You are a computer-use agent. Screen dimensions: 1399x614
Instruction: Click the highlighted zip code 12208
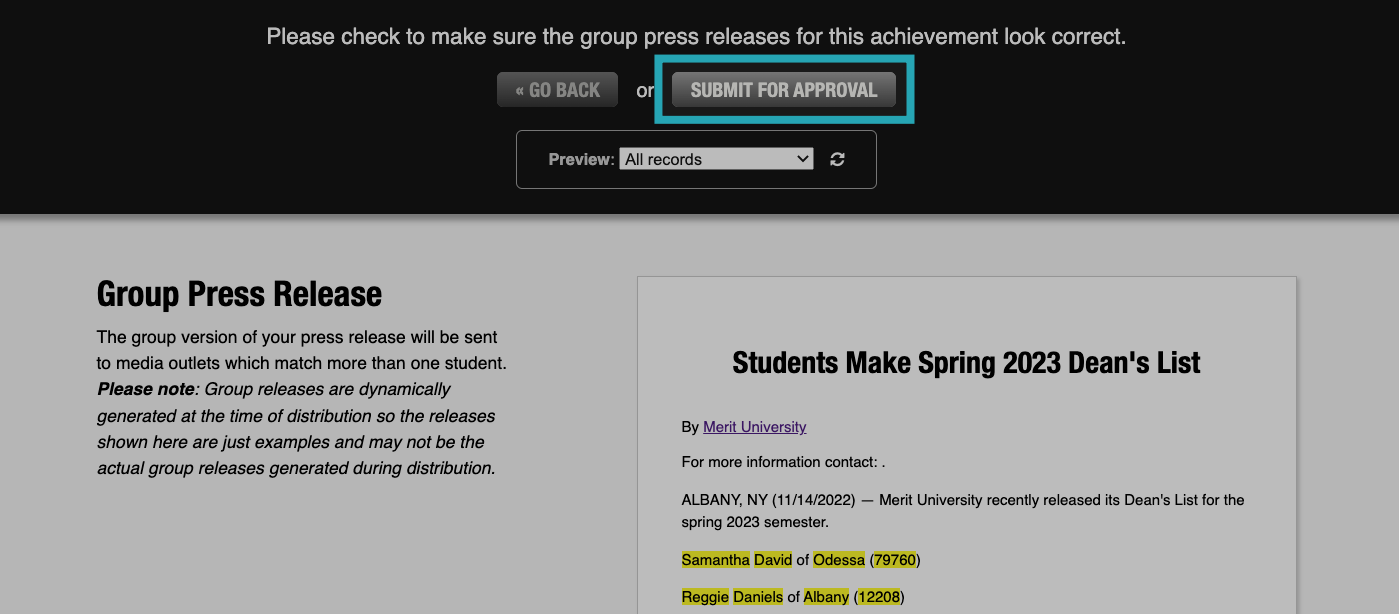(879, 596)
